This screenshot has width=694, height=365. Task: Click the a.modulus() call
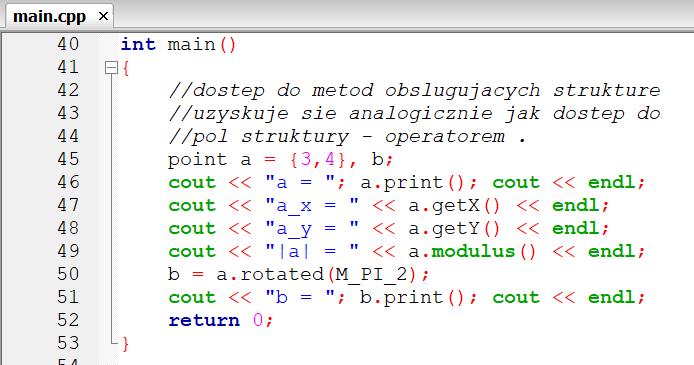pyautogui.click(x=472, y=251)
